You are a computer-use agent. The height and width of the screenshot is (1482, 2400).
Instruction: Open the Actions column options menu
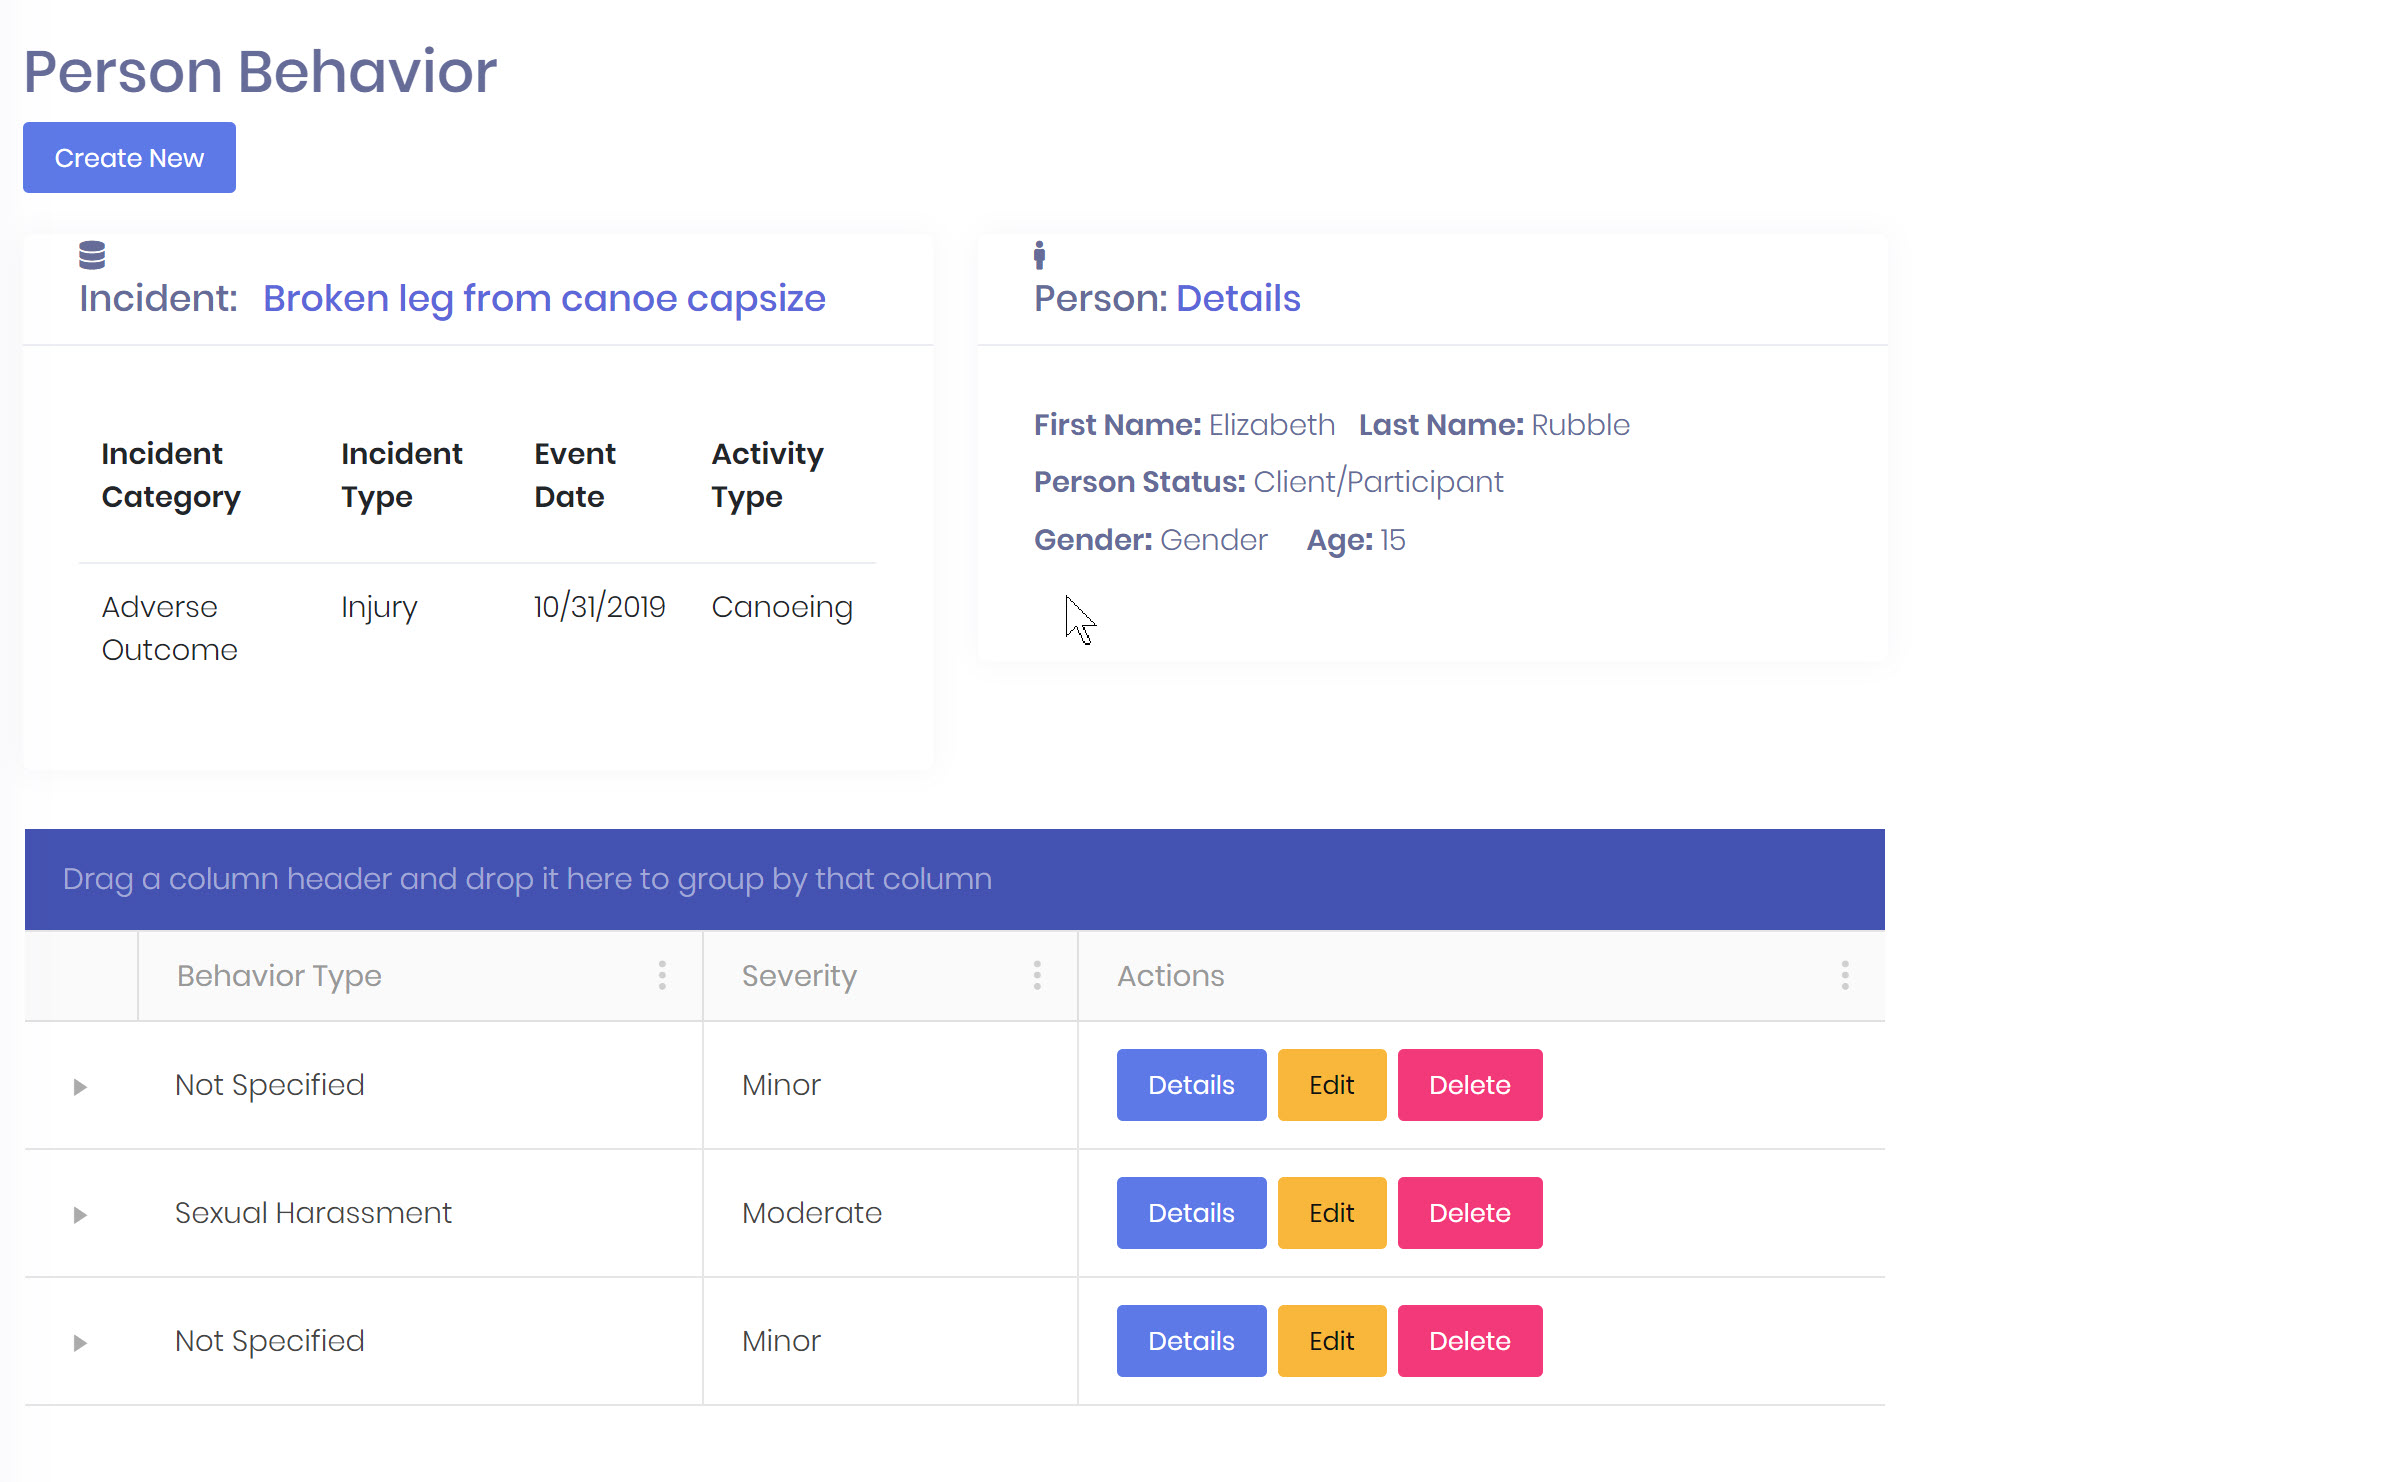tap(1845, 975)
